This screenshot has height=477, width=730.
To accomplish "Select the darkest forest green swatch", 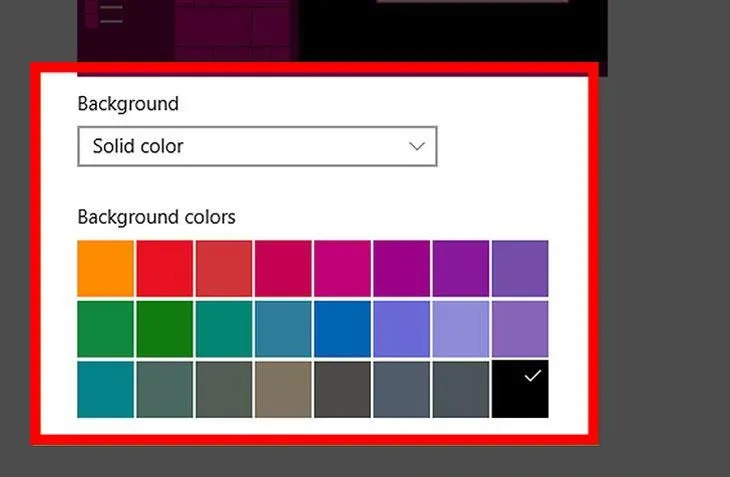I will point(164,329).
